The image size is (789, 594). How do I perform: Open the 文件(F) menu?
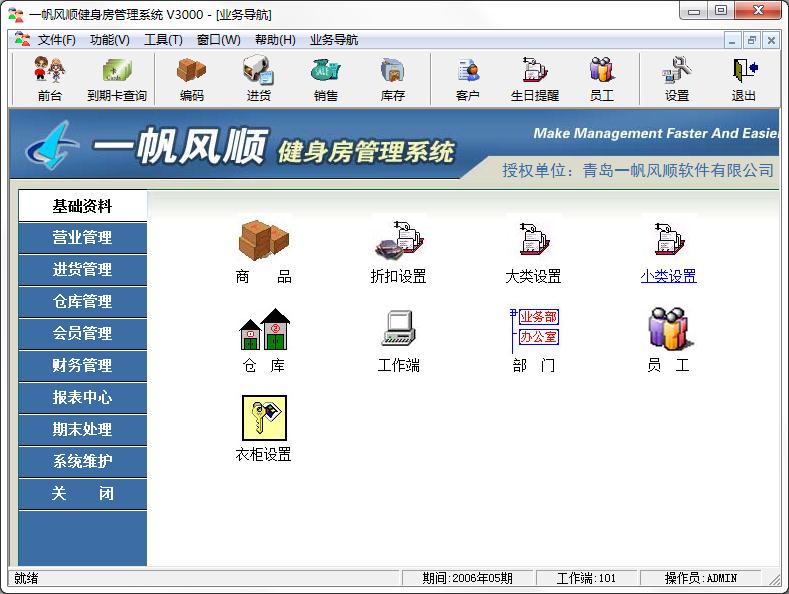(x=56, y=40)
